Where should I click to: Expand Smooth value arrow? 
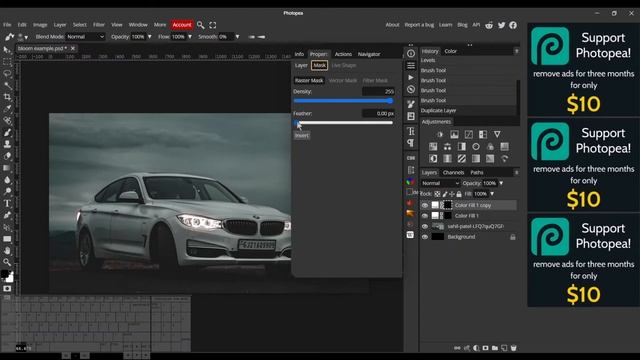click(237, 37)
